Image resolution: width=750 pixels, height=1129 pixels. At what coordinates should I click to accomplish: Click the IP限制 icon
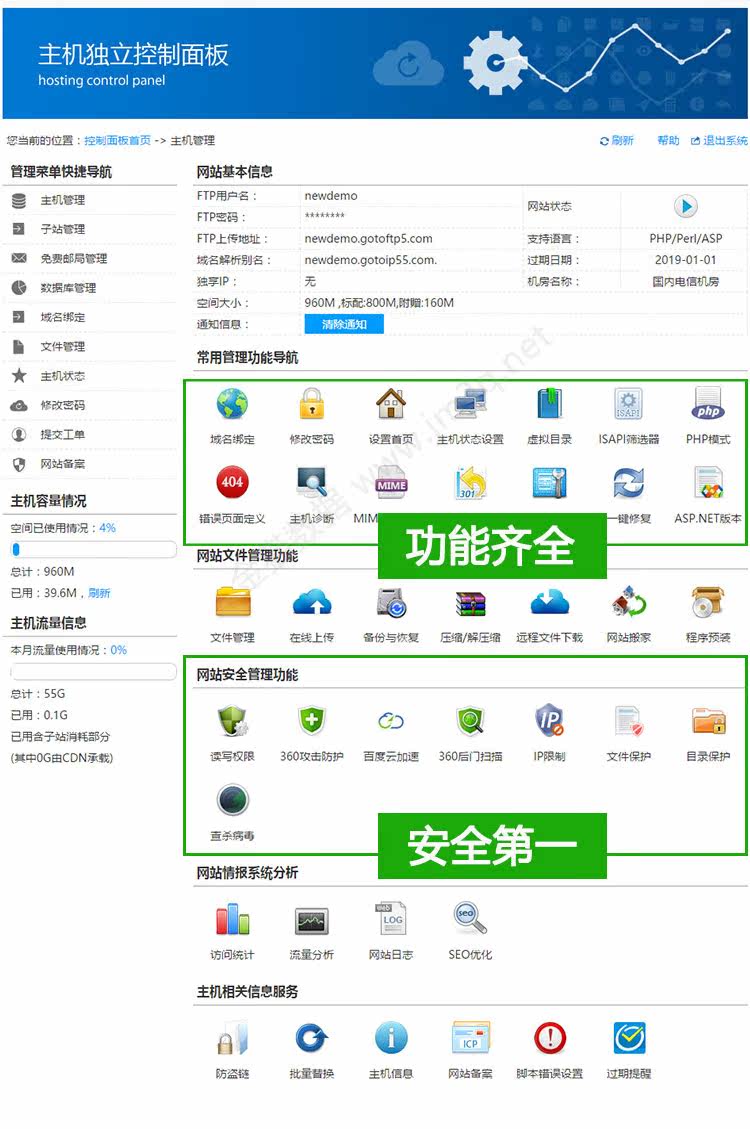coord(550,720)
